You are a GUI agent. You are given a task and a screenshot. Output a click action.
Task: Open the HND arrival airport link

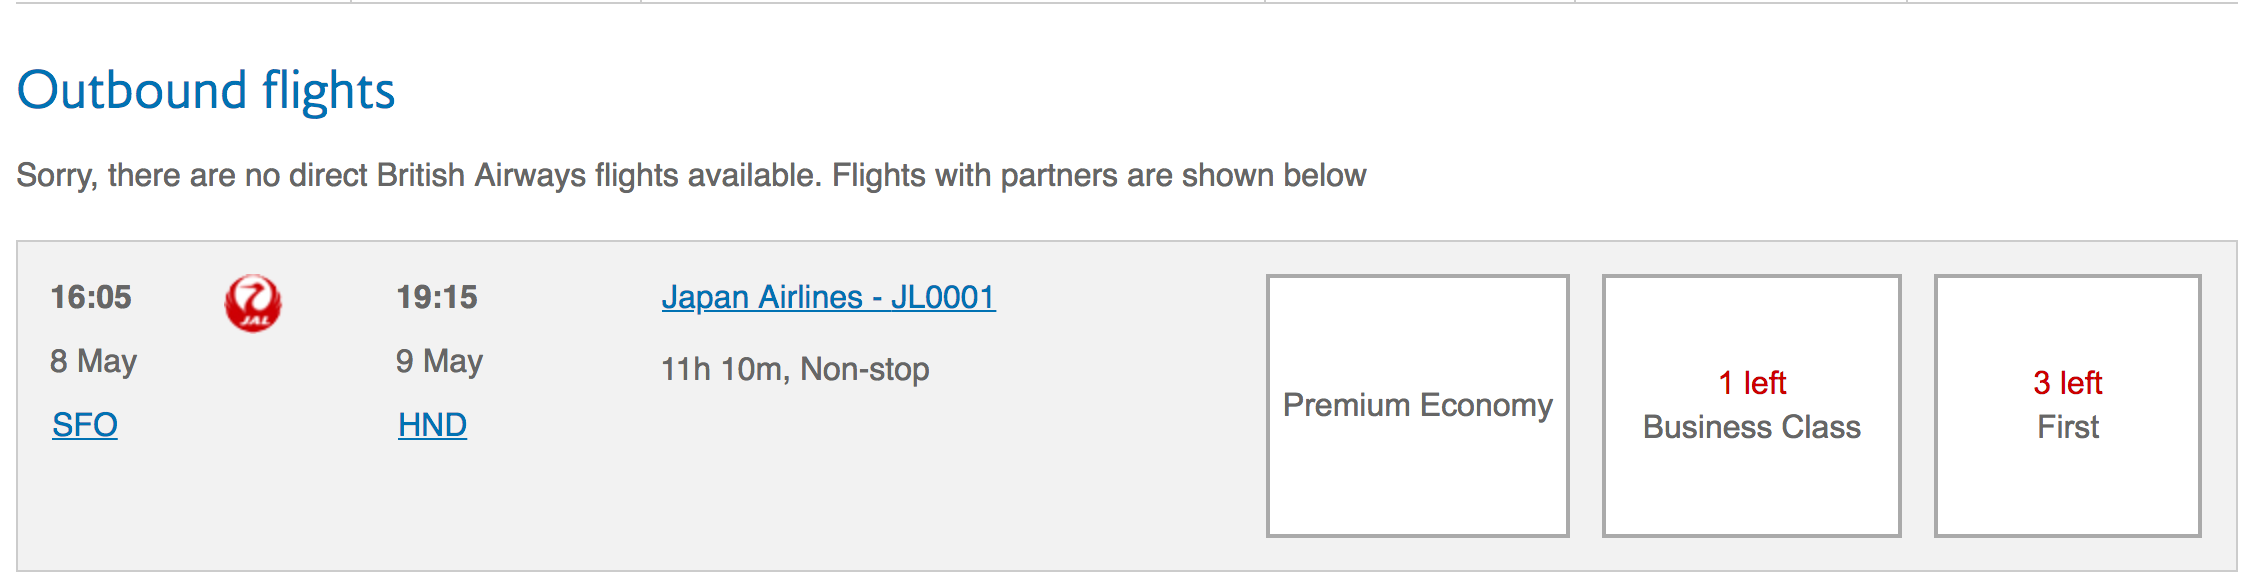[432, 425]
